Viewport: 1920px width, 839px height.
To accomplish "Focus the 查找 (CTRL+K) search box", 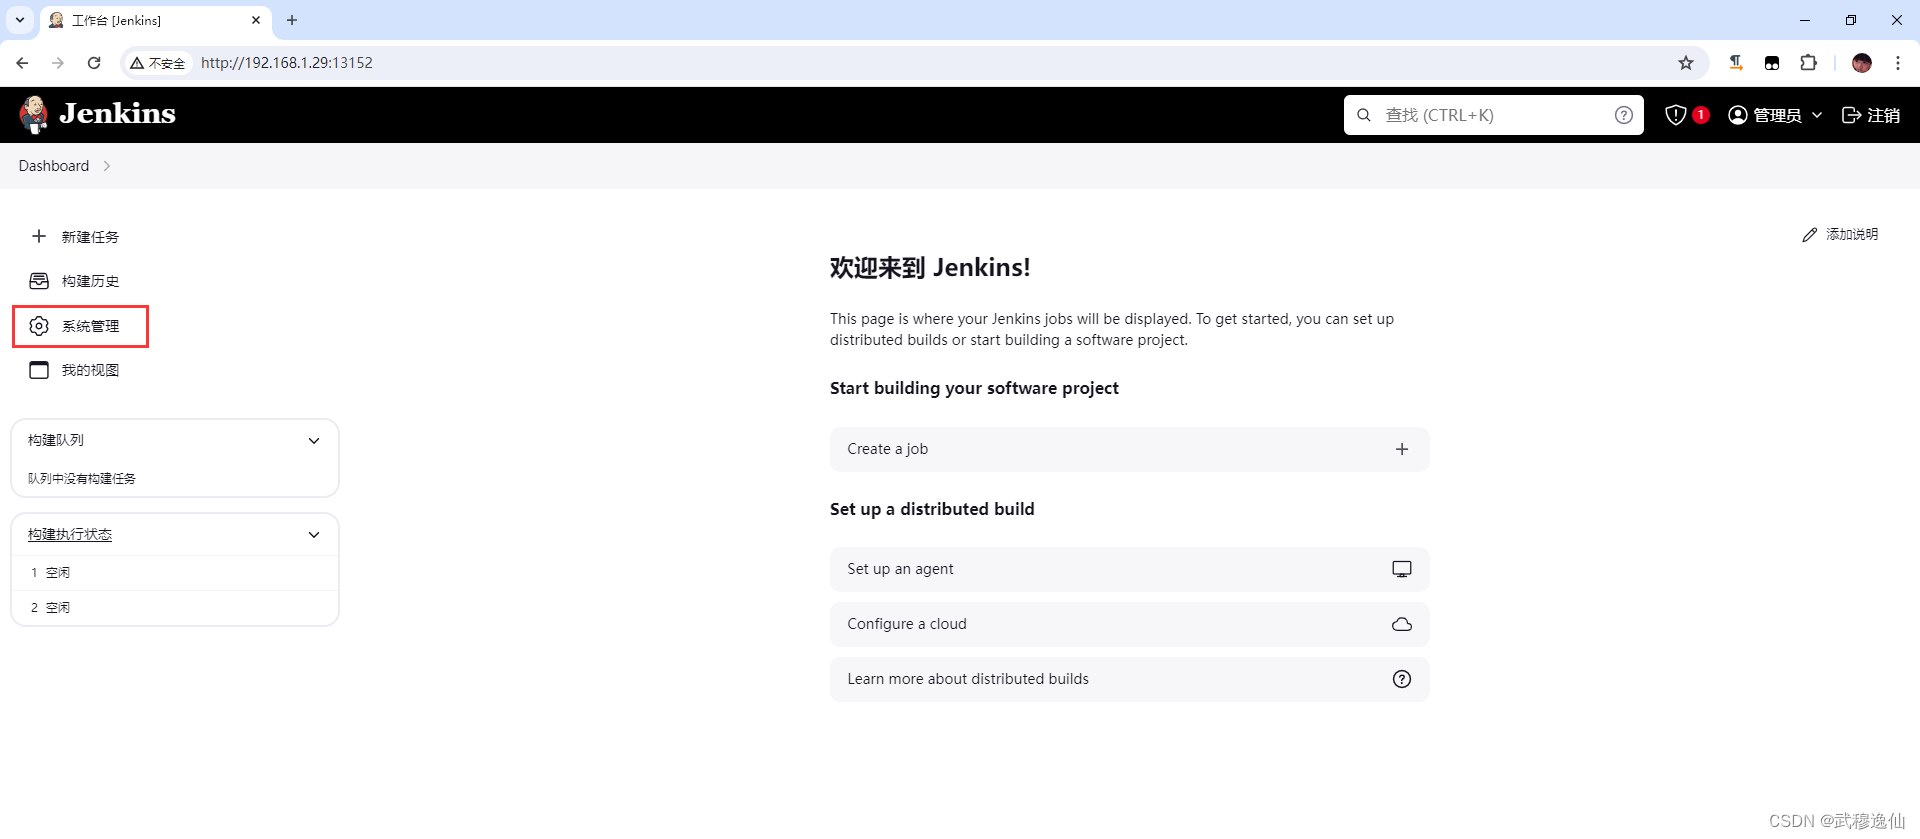I will tap(1493, 115).
